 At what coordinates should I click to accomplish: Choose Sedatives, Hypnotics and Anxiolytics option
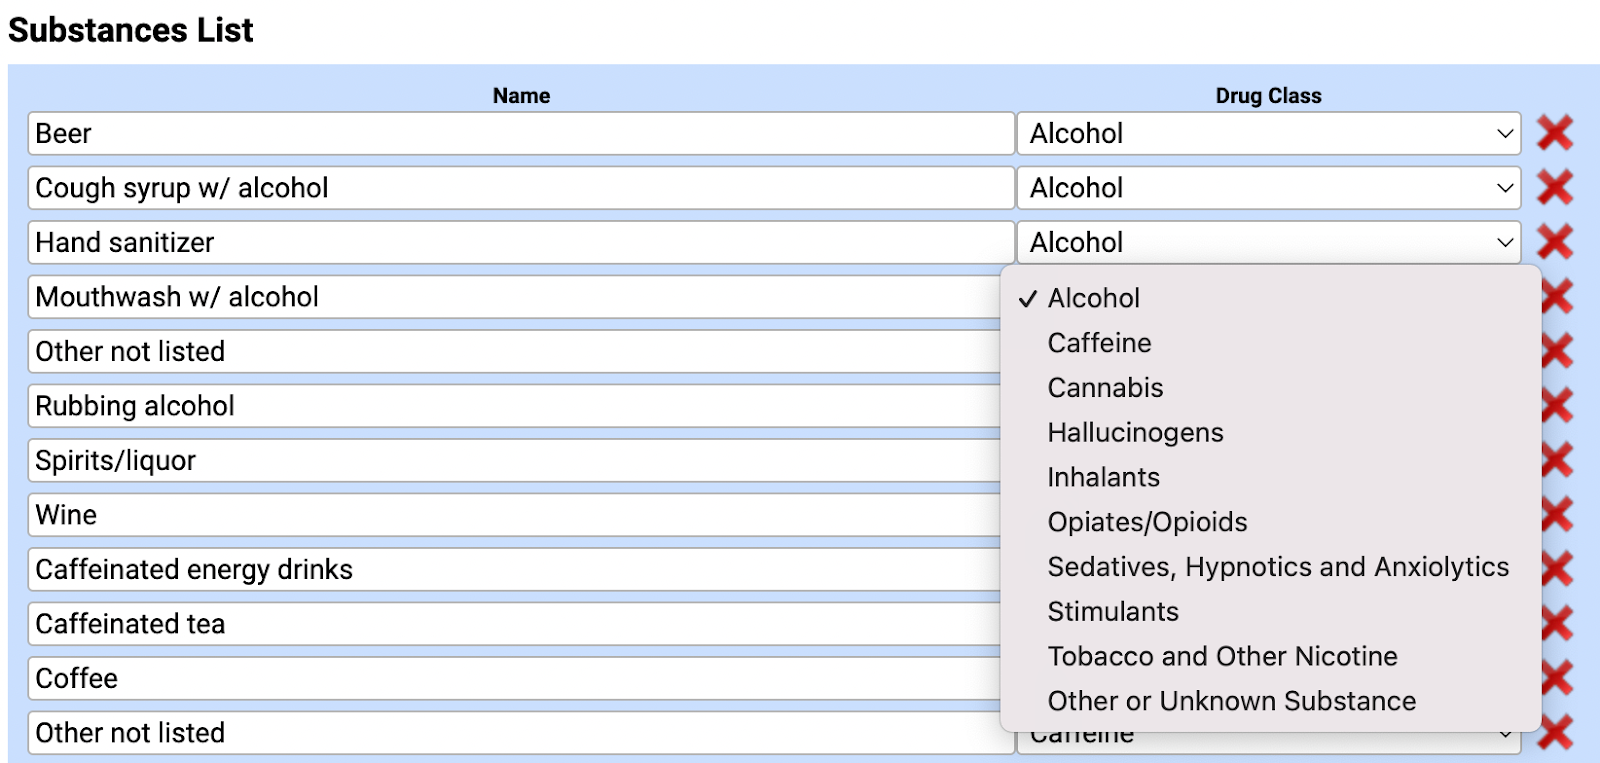(x=1277, y=567)
